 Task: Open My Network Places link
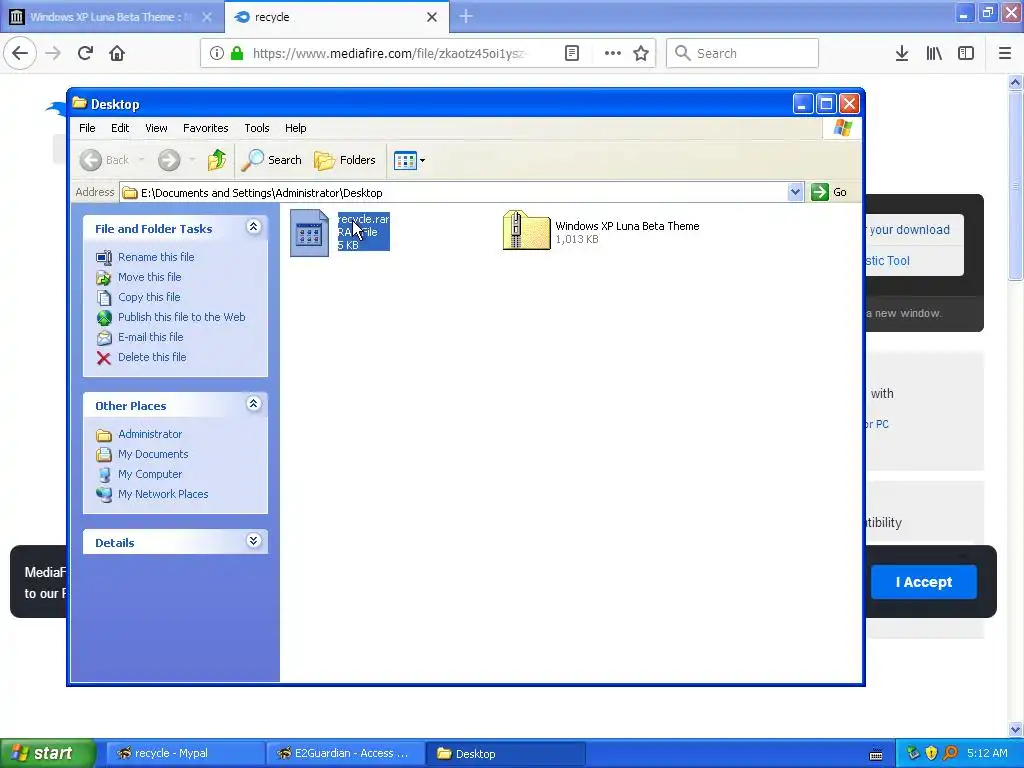(163, 494)
